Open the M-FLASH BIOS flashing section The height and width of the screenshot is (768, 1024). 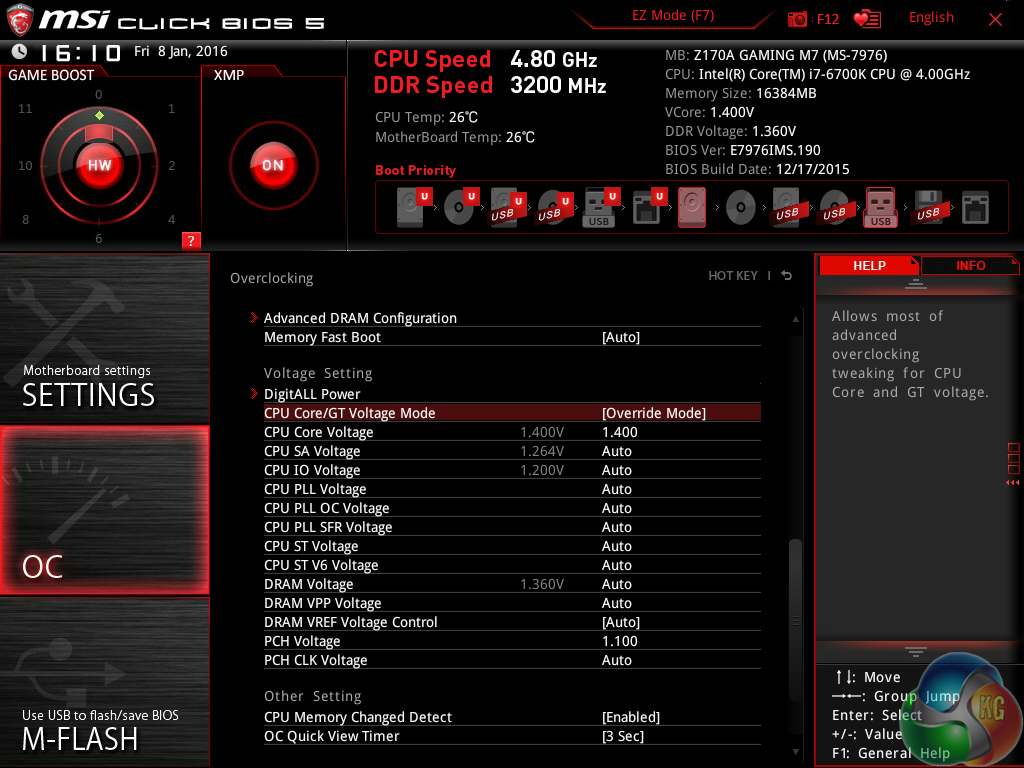(x=104, y=682)
